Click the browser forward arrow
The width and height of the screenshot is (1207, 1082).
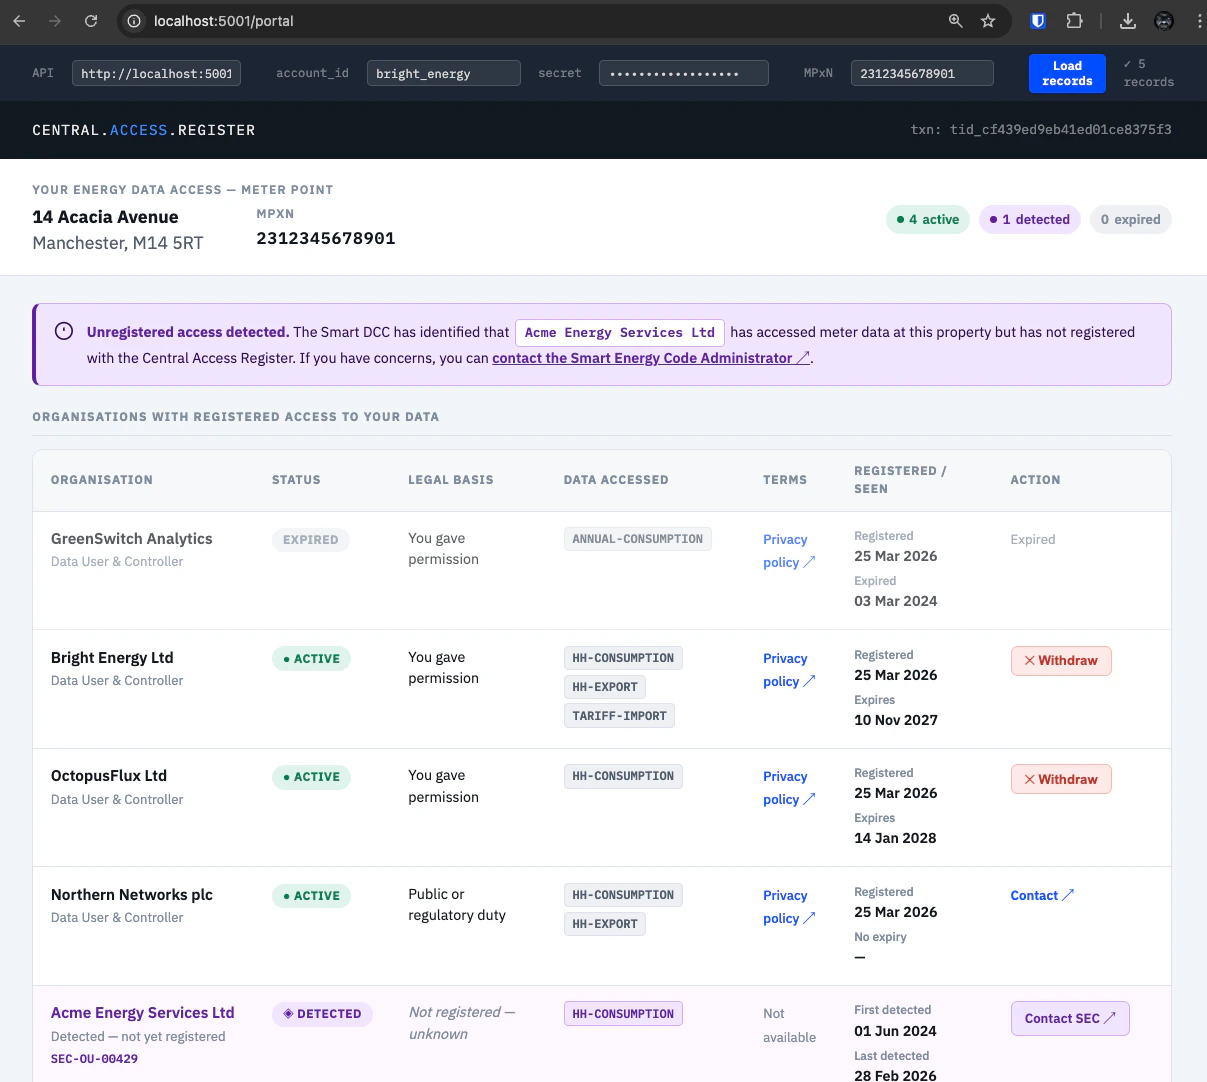coord(55,21)
